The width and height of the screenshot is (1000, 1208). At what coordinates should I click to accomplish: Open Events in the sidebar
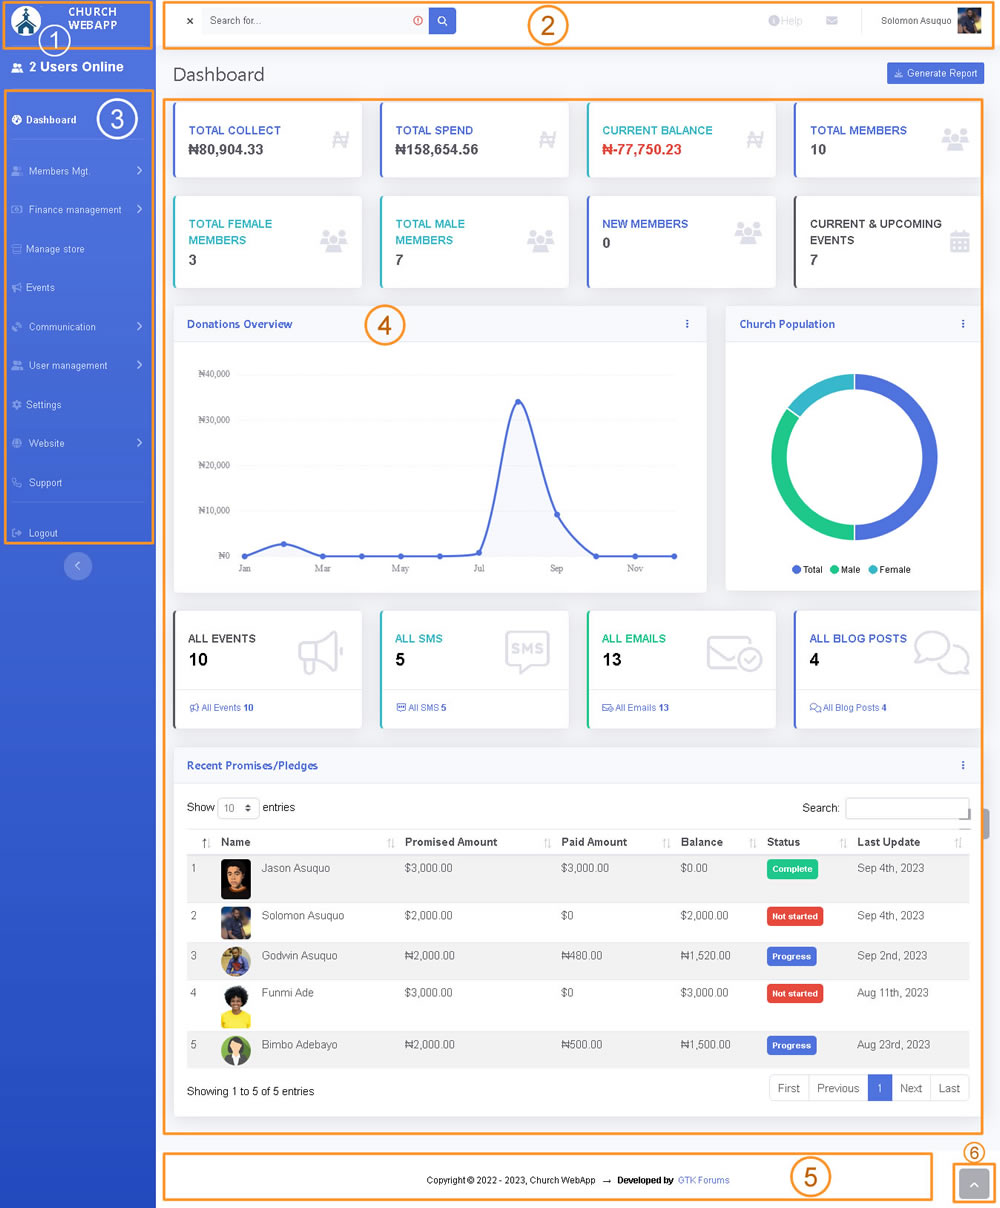40,288
